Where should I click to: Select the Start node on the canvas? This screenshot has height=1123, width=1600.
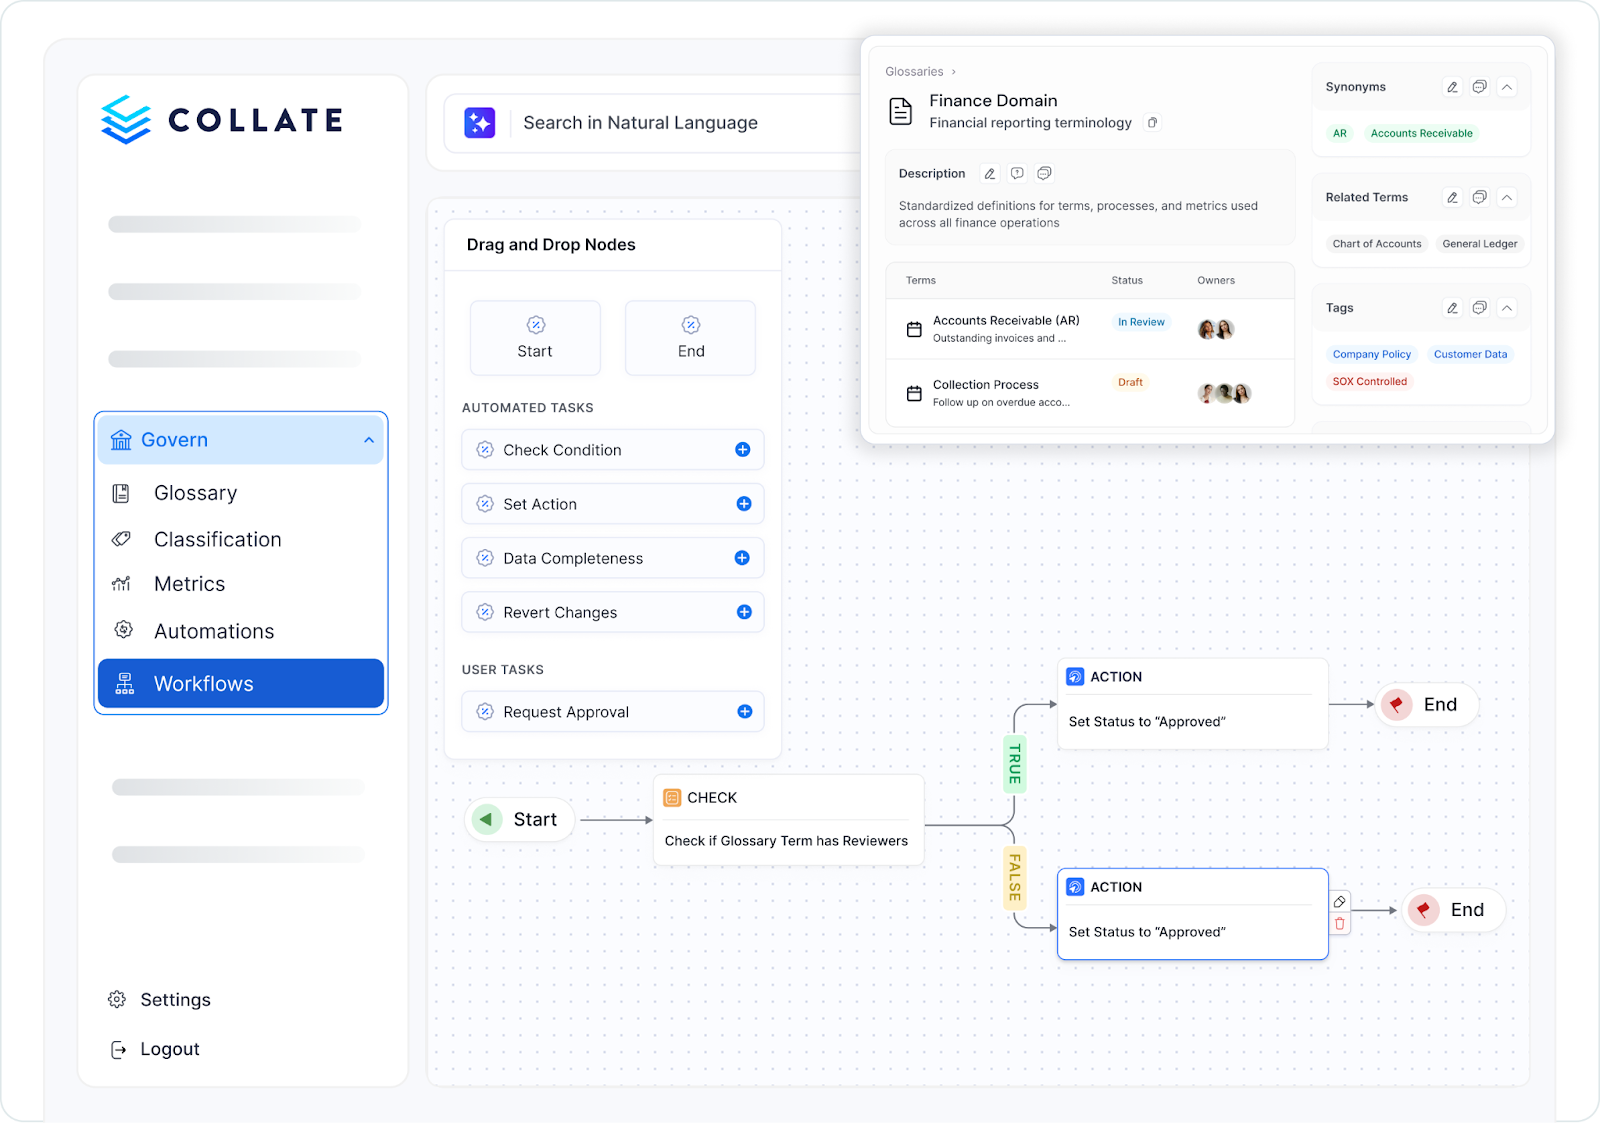click(520, 820)
